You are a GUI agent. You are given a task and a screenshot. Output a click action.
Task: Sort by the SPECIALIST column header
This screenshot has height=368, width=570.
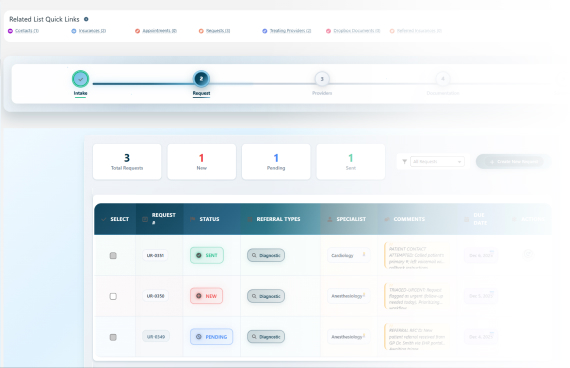349,219
